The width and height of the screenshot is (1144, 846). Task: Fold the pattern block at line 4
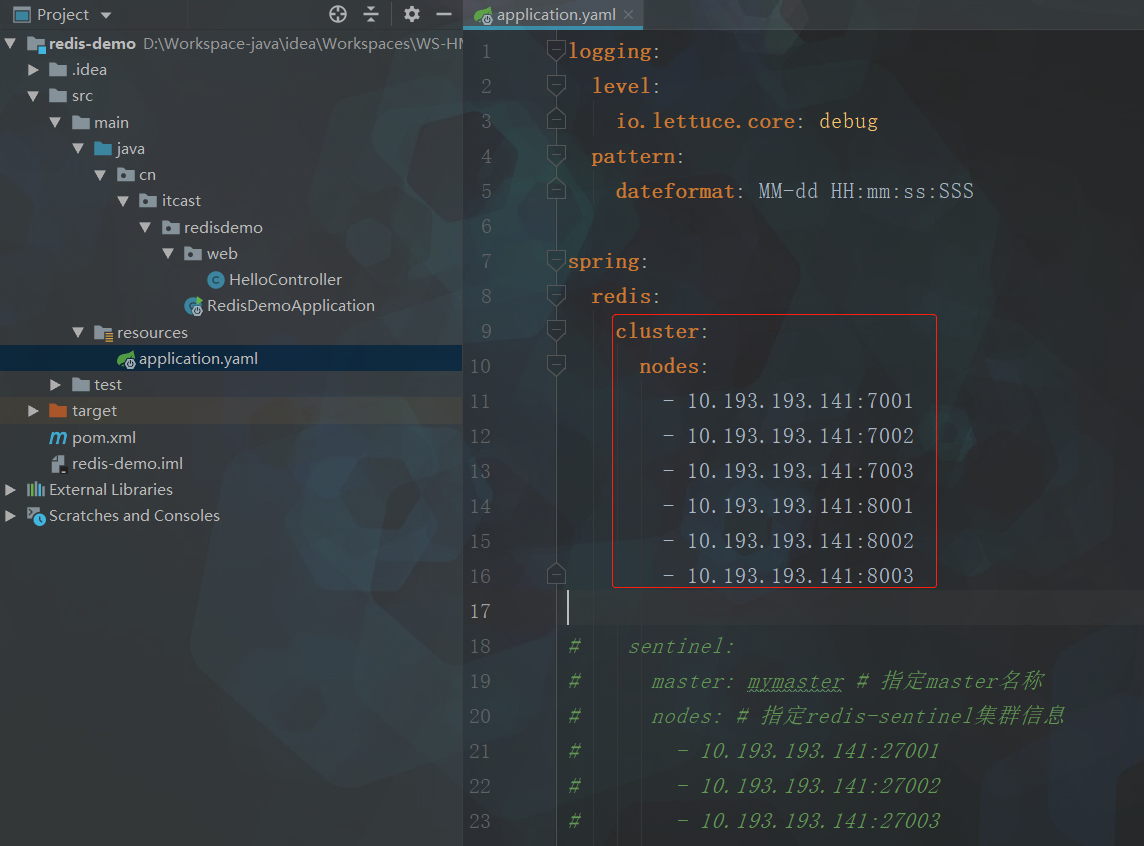point(556,155)
